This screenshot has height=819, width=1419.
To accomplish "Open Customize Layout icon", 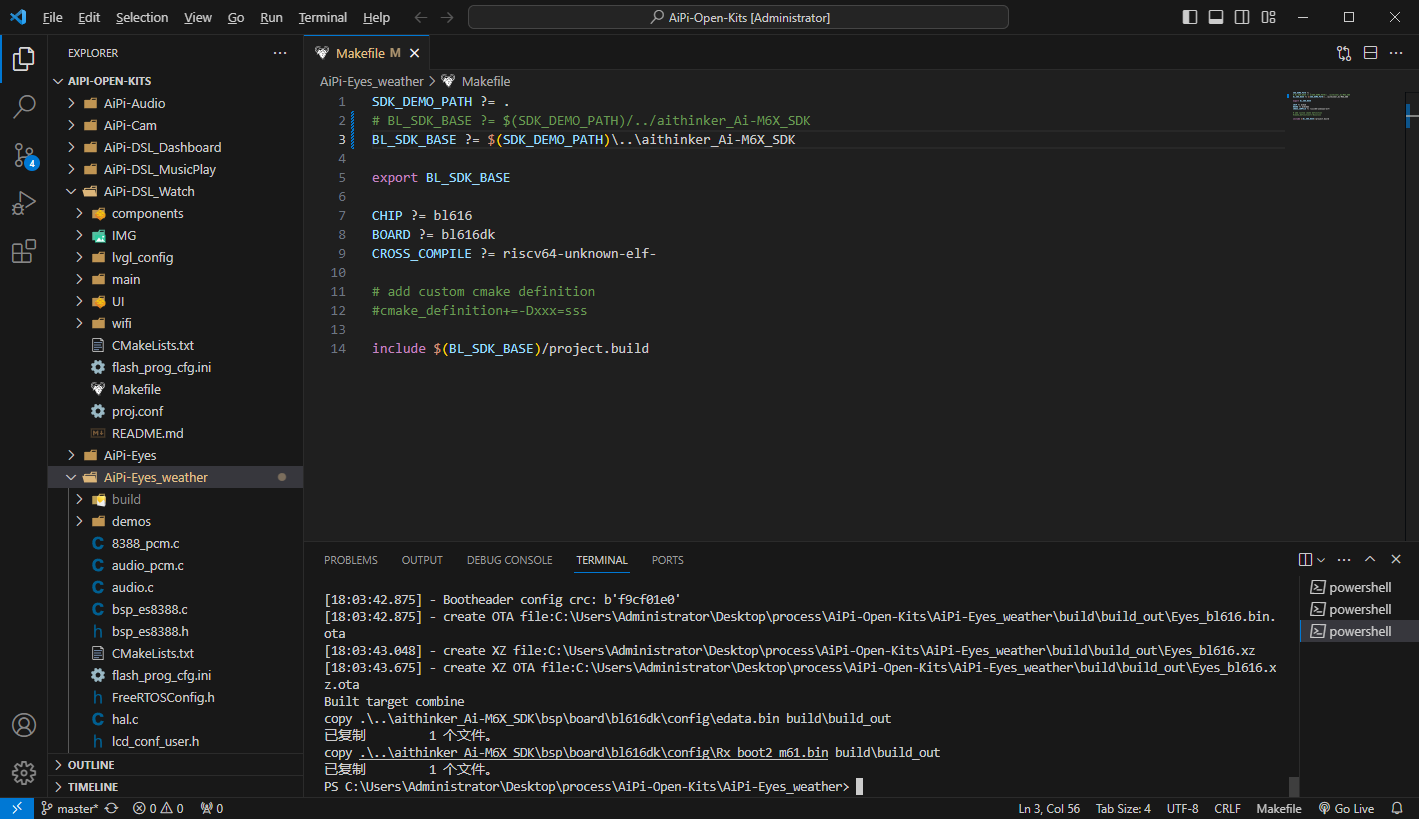I will pyautogui.click(x=1268, y=17).
